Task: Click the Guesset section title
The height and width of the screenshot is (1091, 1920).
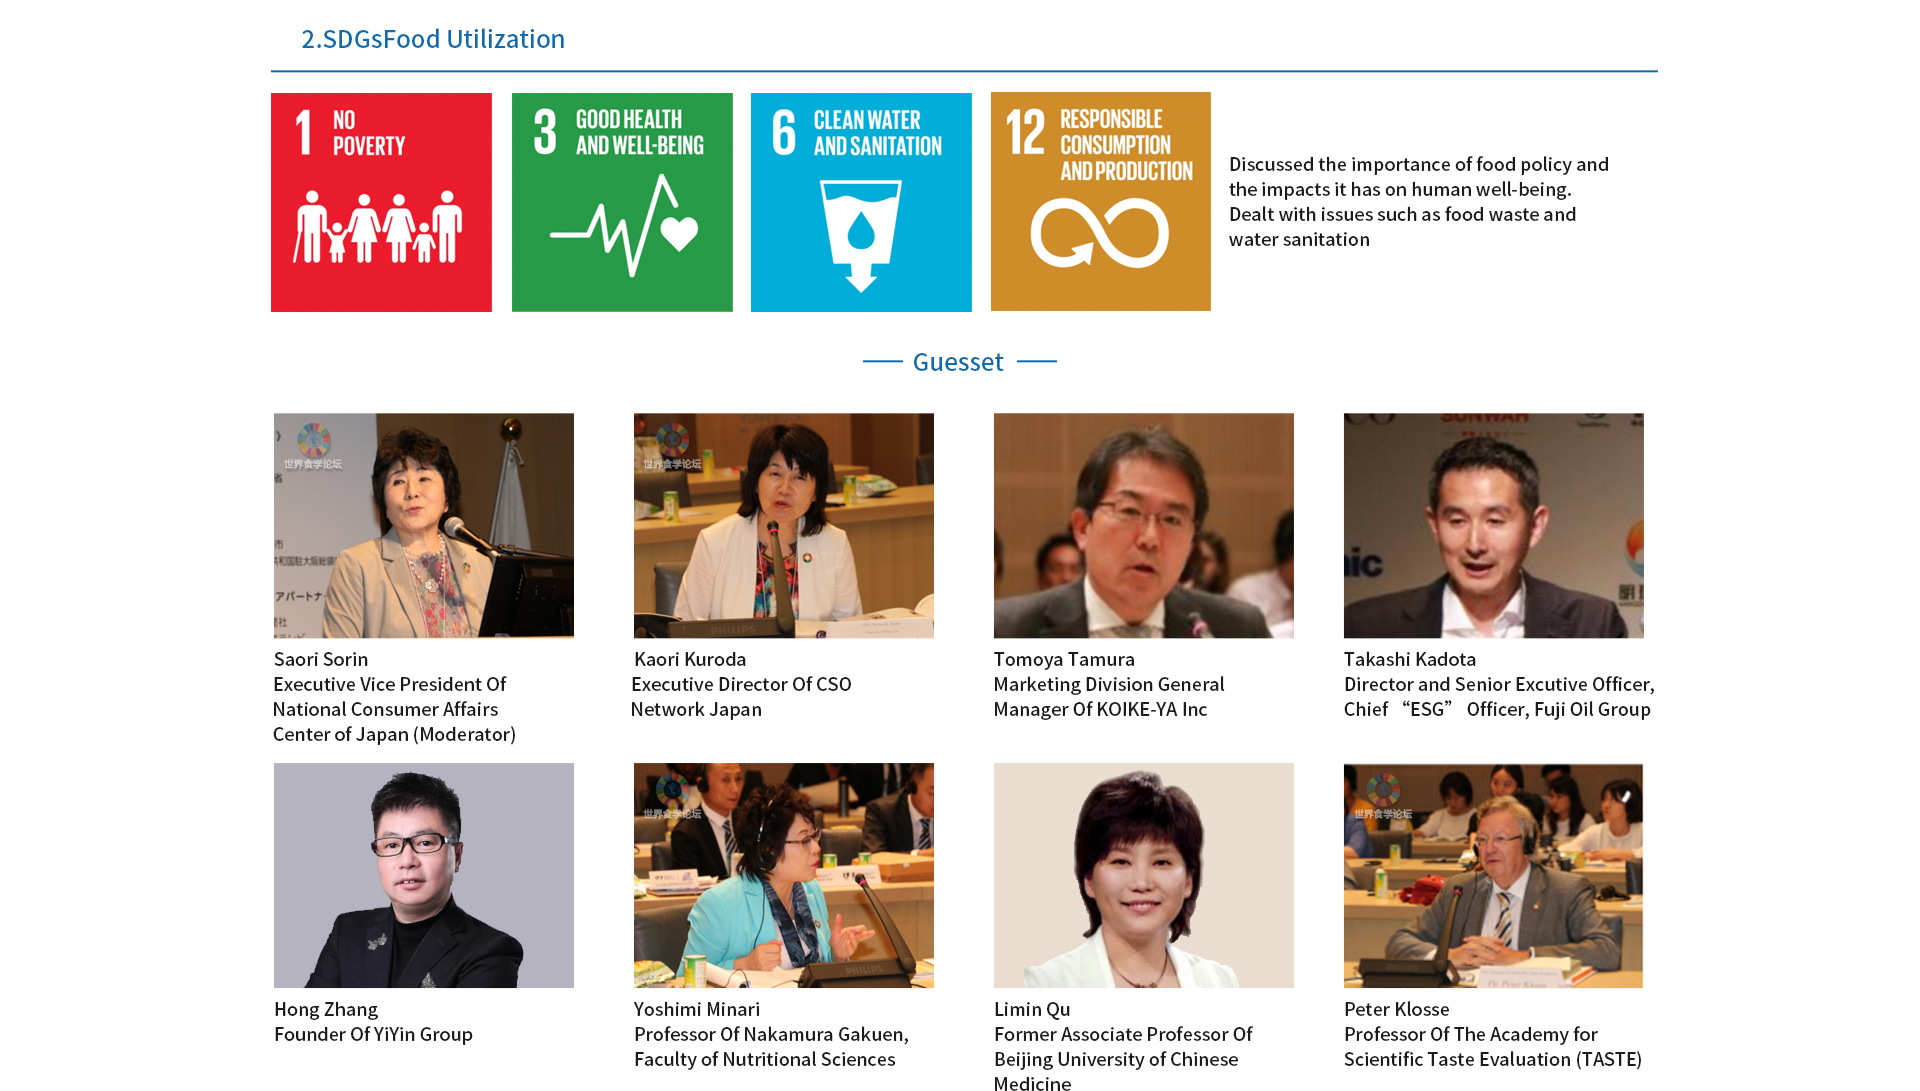Action: 958,362
